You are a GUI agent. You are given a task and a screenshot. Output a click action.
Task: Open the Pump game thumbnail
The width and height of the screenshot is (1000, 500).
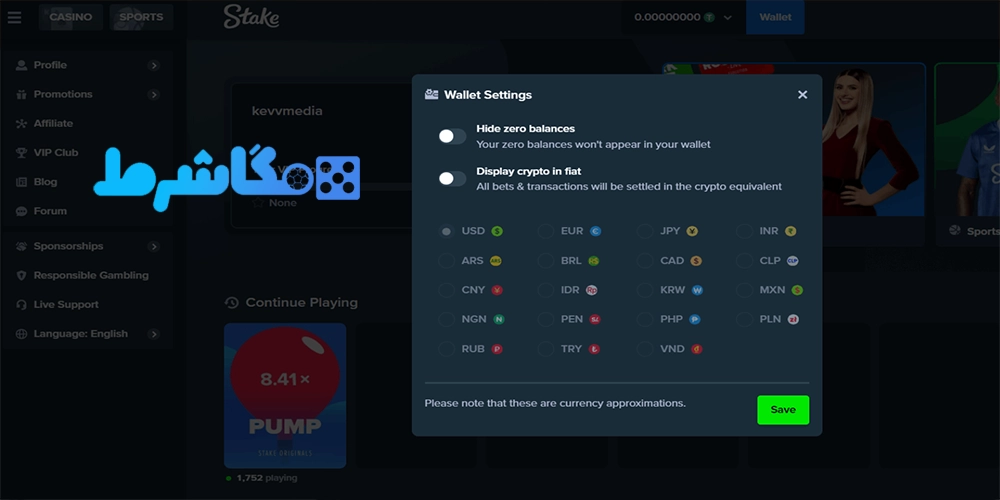point(285,396)
